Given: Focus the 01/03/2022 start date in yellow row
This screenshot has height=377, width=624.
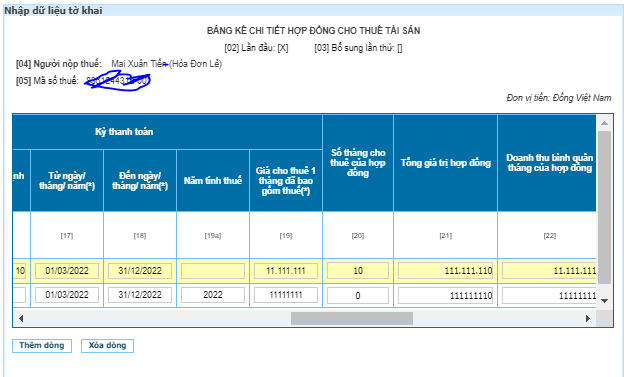Looking at the screenshot, I should 67,271.
